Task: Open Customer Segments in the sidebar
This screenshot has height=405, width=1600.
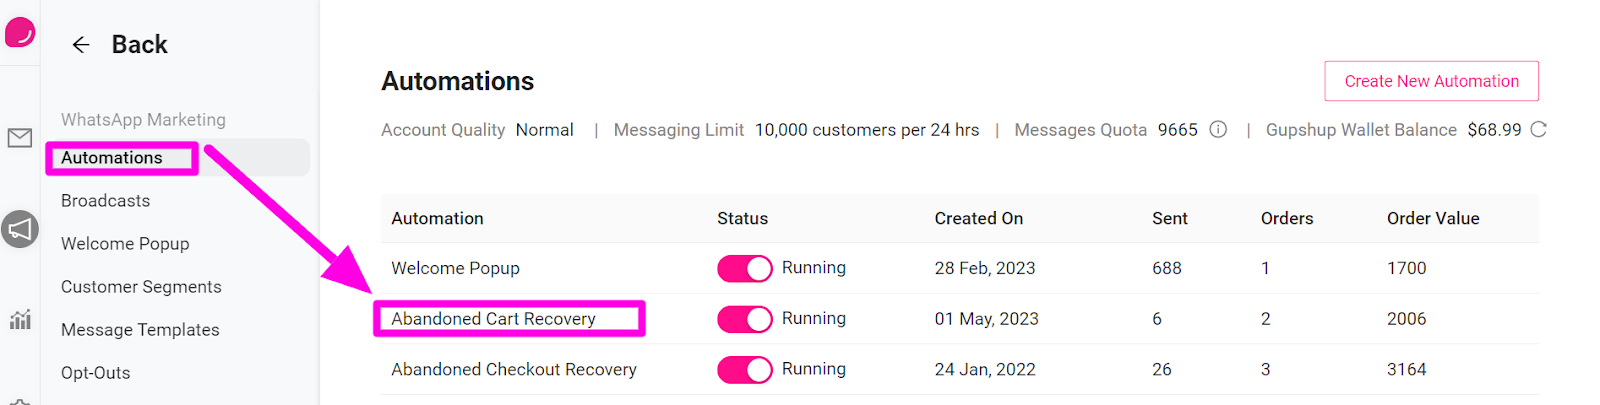Action: [x=141, y=287]
